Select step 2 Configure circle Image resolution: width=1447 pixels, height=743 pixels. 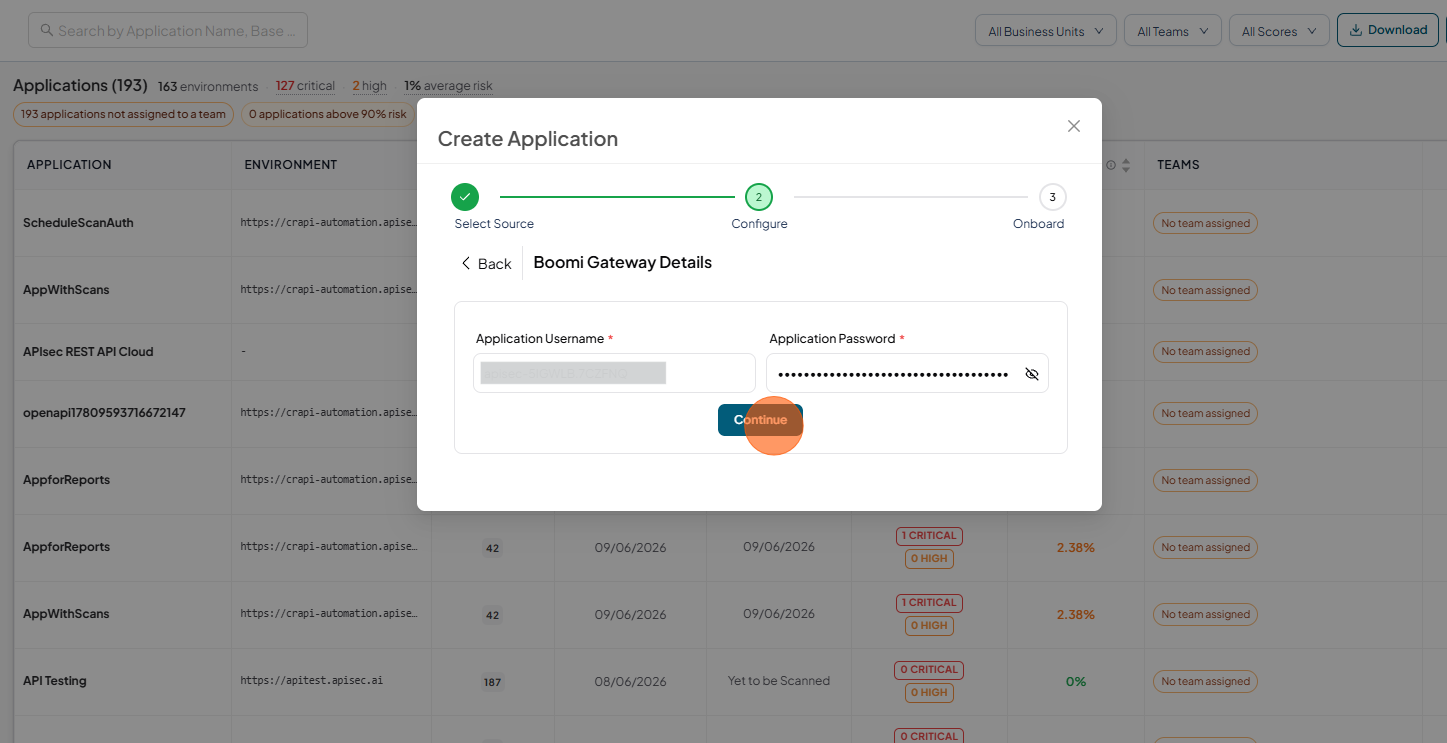759,197
